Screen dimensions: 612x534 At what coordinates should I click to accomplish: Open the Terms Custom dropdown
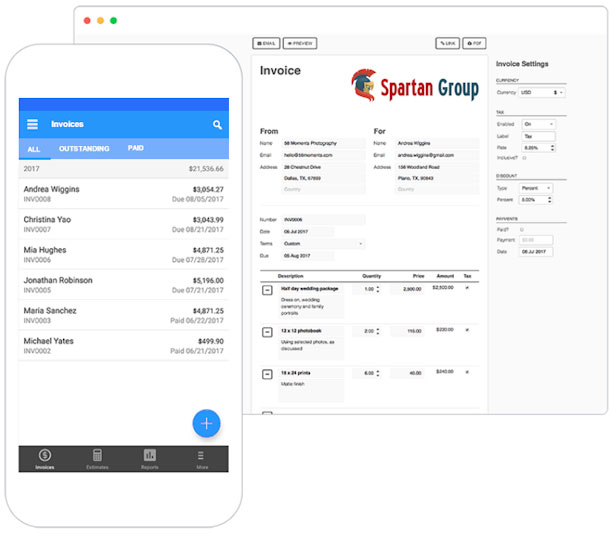323,244
